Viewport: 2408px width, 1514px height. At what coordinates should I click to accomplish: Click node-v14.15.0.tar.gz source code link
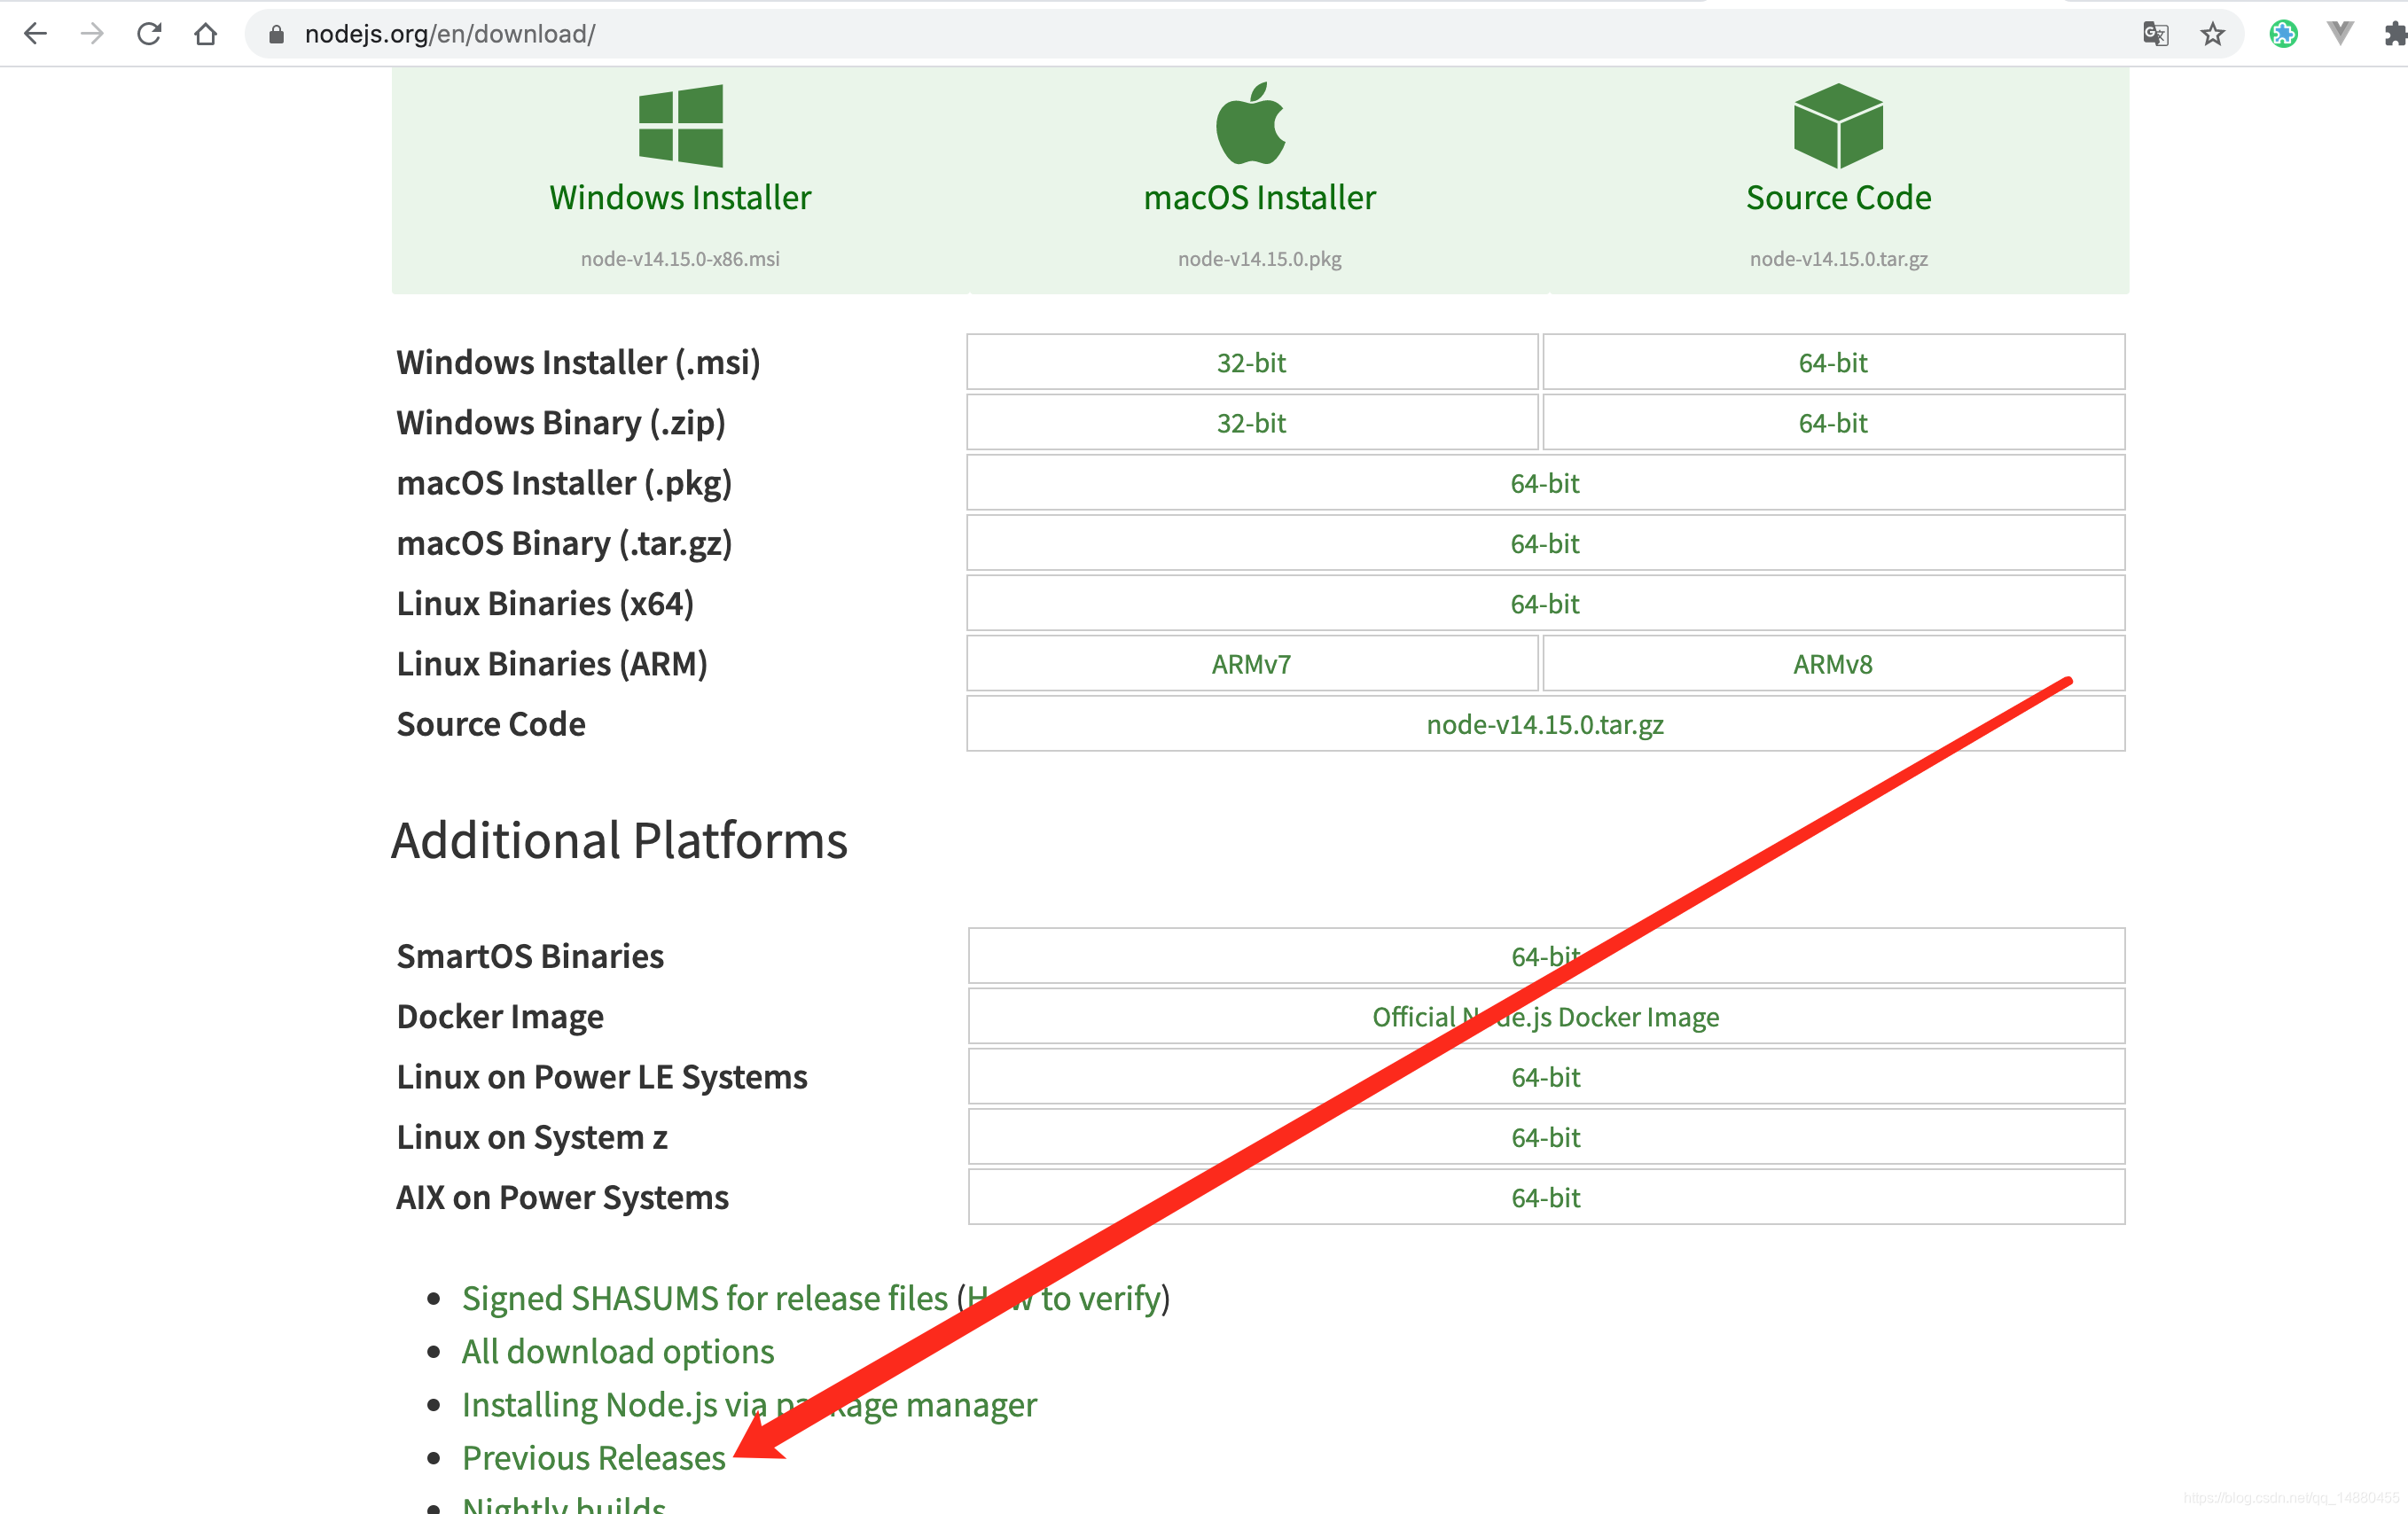click(x=1544, y=724)
